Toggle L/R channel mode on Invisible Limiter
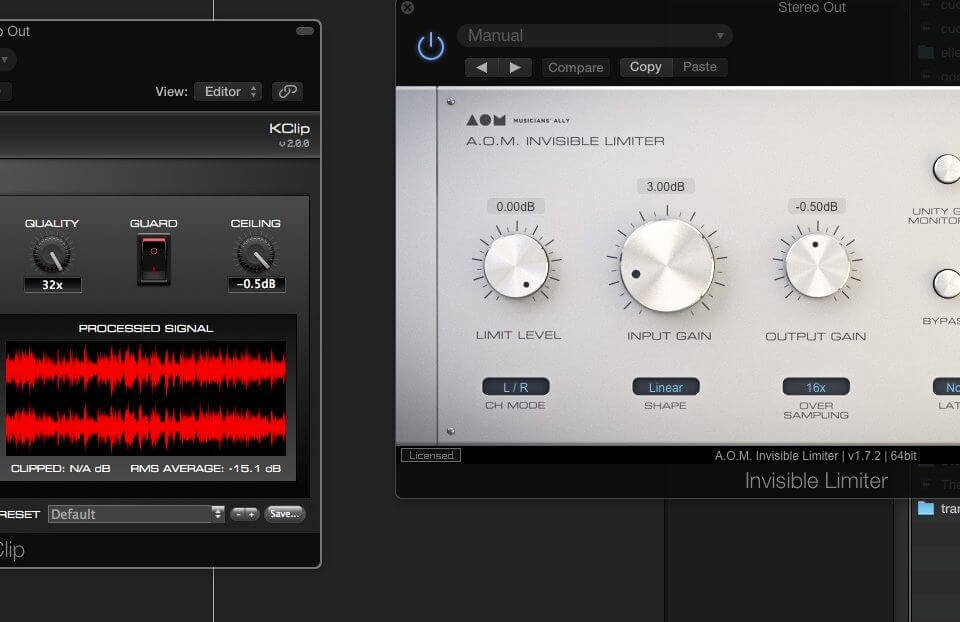Viewport: 960px width, 622px height. [x=516, y=387]
